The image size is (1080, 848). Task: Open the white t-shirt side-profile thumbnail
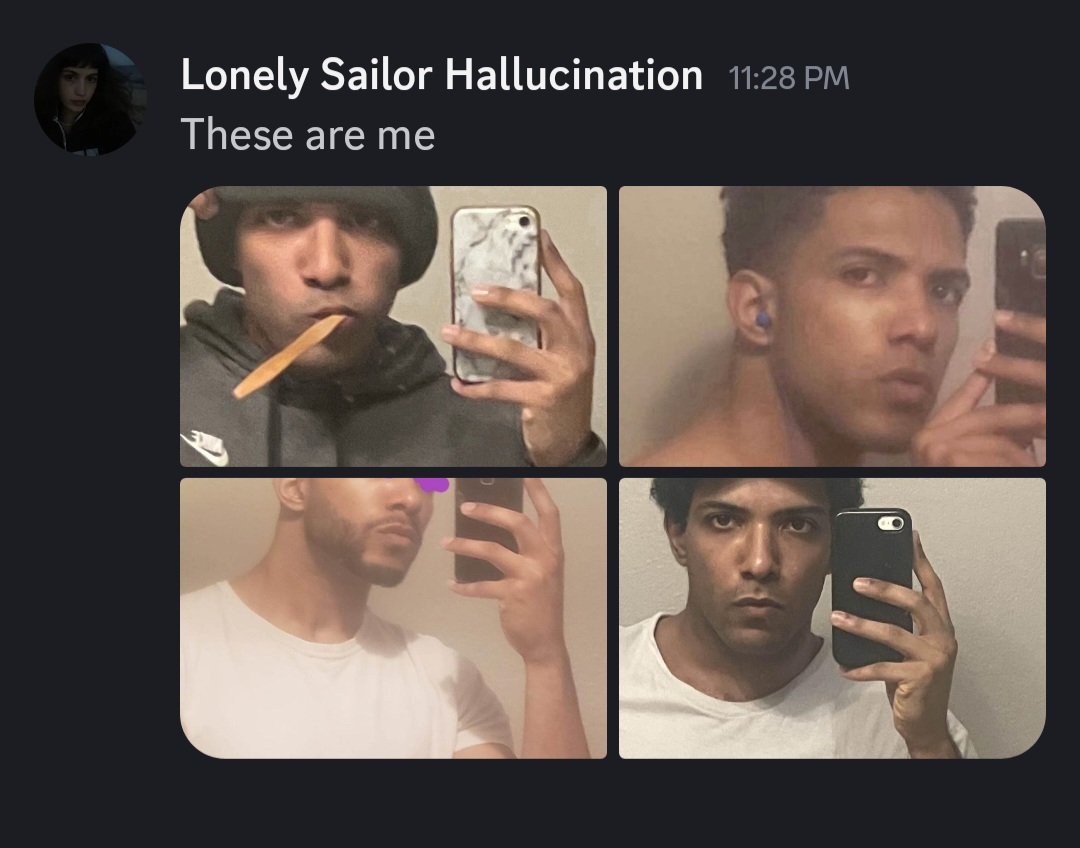[393, 618]
